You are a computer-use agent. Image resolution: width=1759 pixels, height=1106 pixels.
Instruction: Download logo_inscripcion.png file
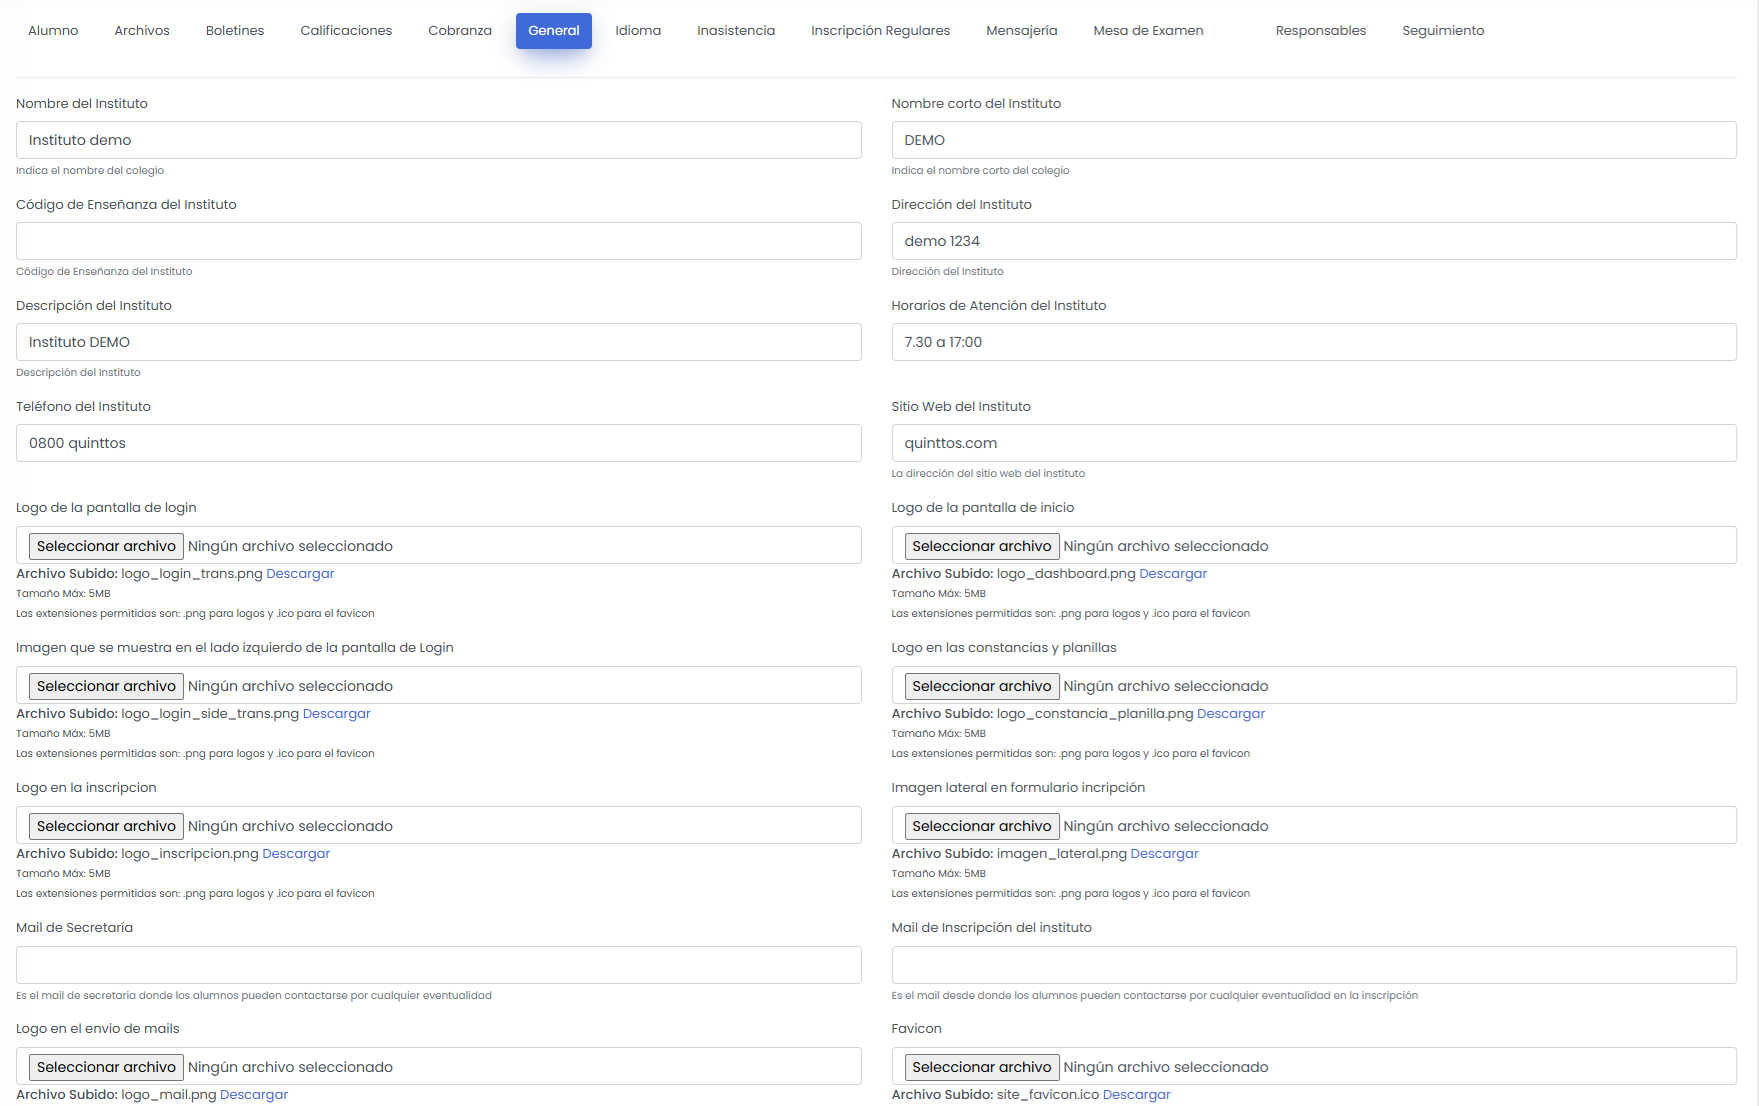point(296,854)
